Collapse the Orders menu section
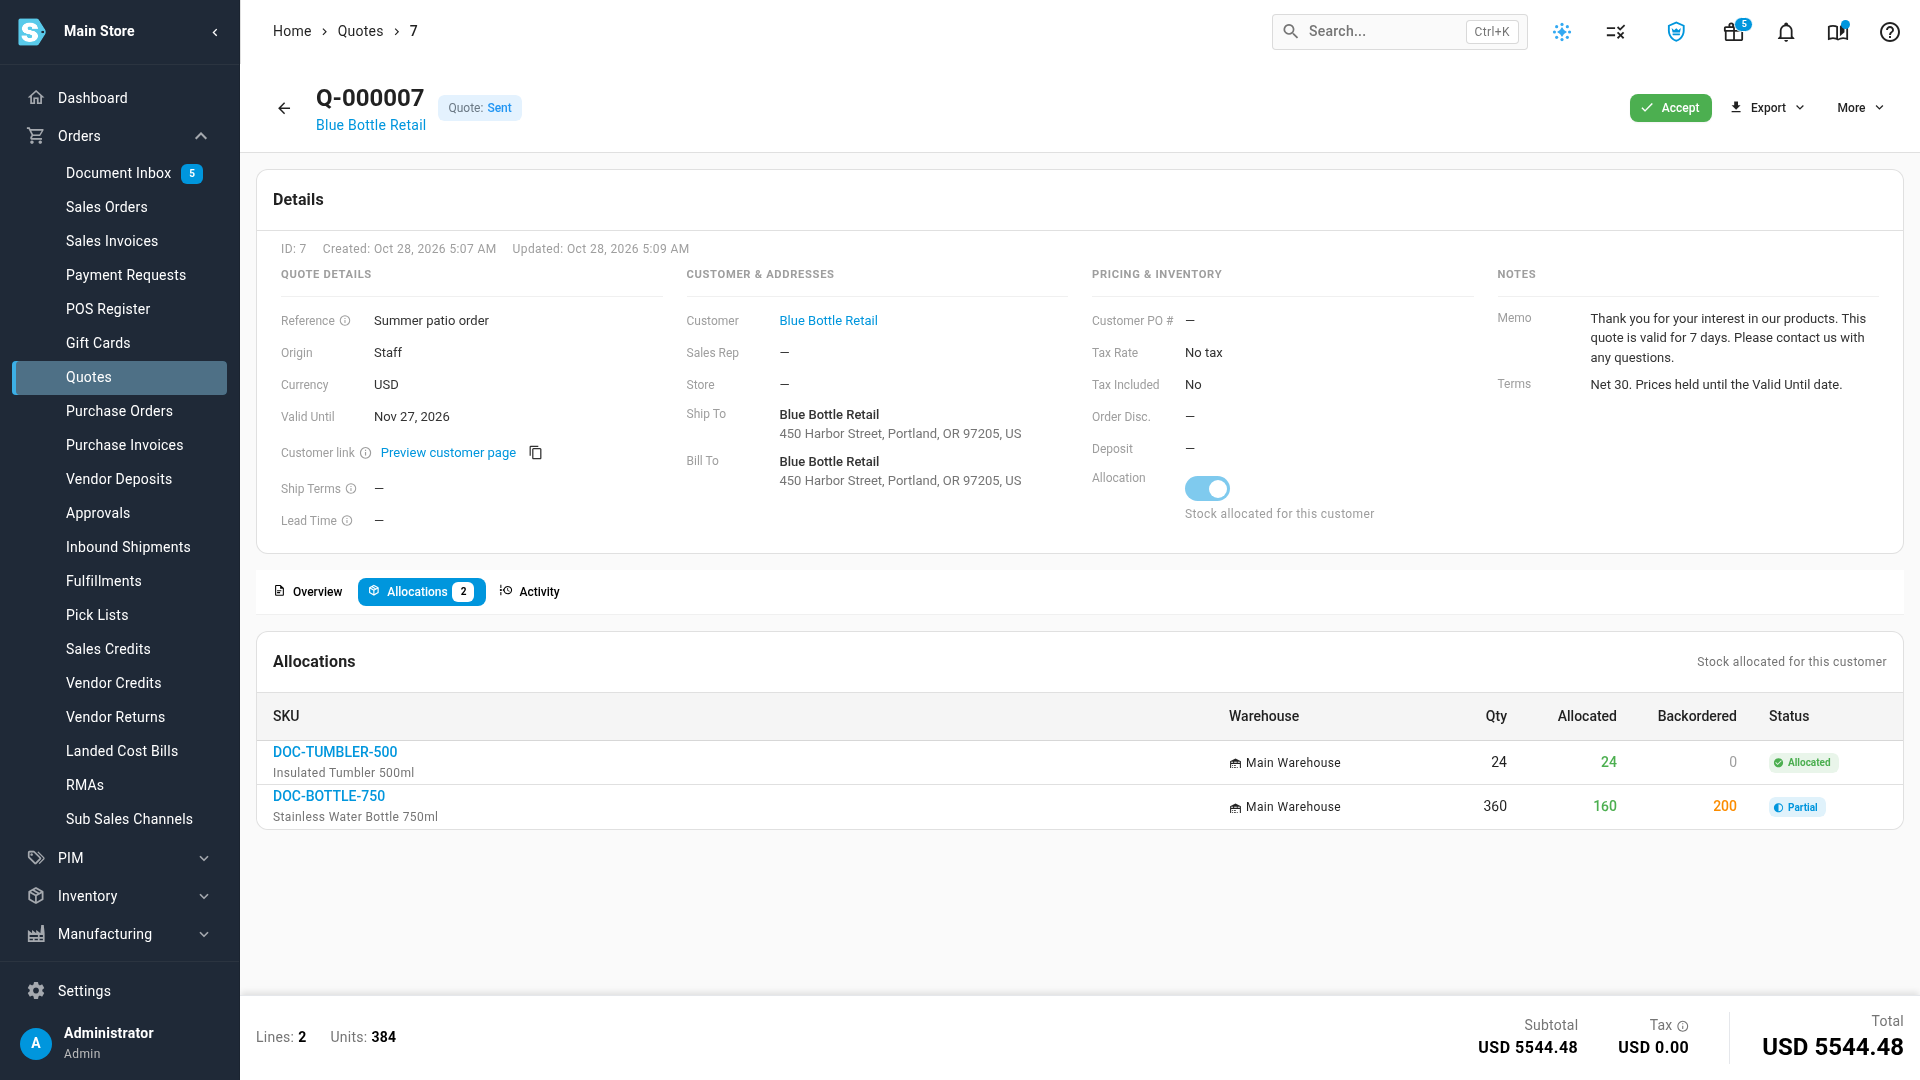Viewport: 1920px width, 1080px height. pyautogui.click(x=201, y=136)
